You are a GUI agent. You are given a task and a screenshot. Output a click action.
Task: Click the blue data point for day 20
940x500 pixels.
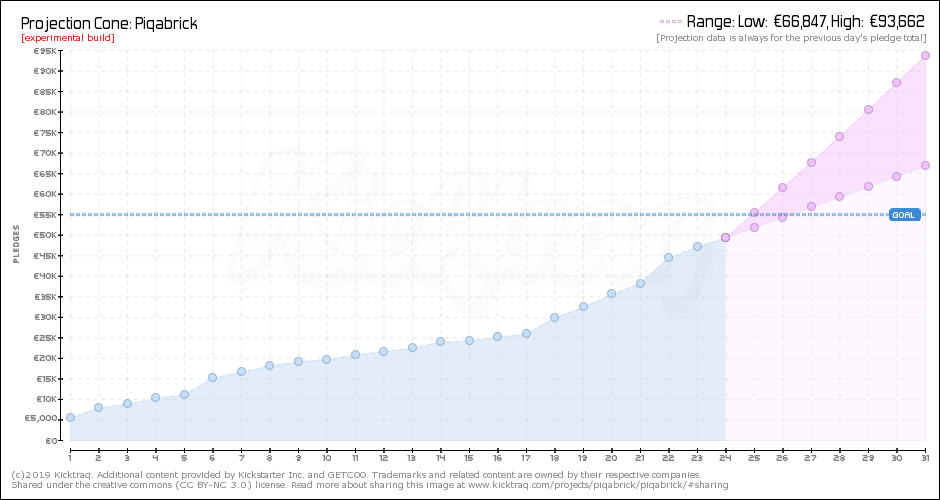coord(611,294)
